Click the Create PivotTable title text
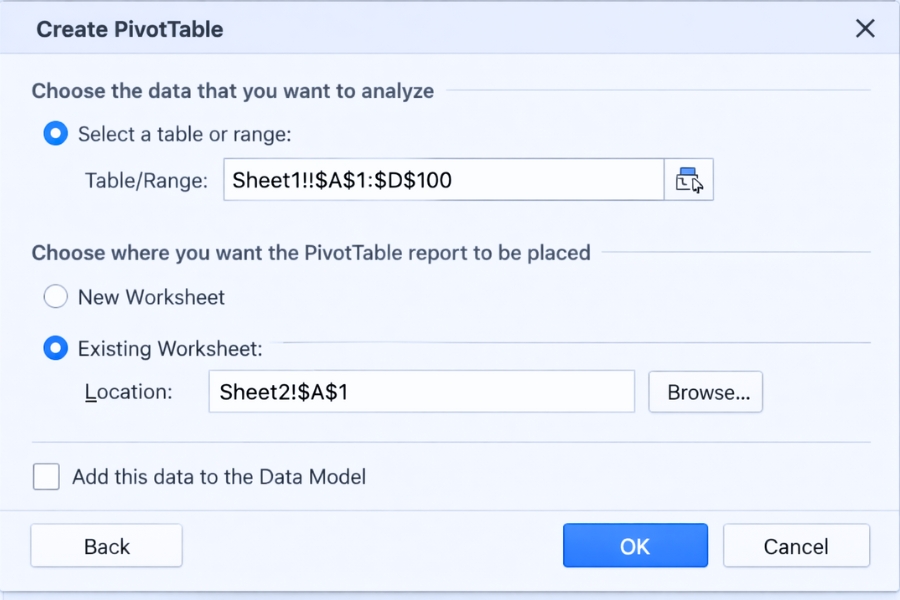The height and width of the screenshot is (600, 900). (130, 29)
